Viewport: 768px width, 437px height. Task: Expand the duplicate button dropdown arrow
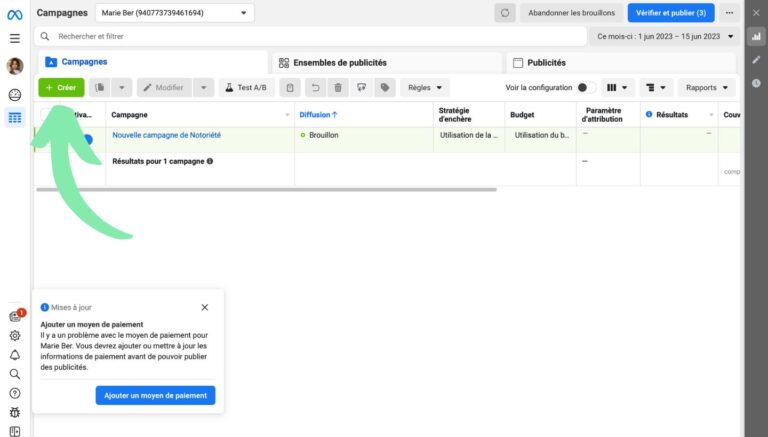pyautogui.click(x=122, y=88)
